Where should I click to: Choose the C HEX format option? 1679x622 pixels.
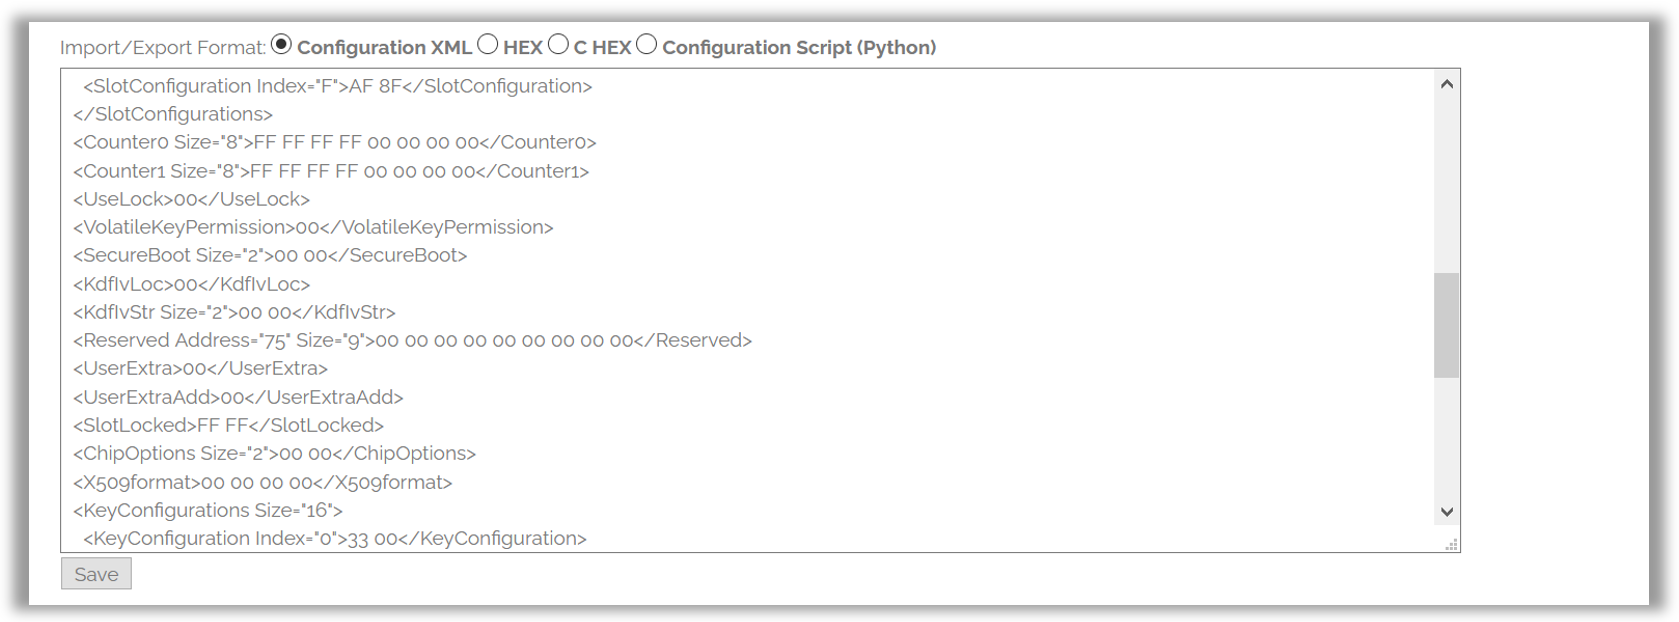click(558, 44)
